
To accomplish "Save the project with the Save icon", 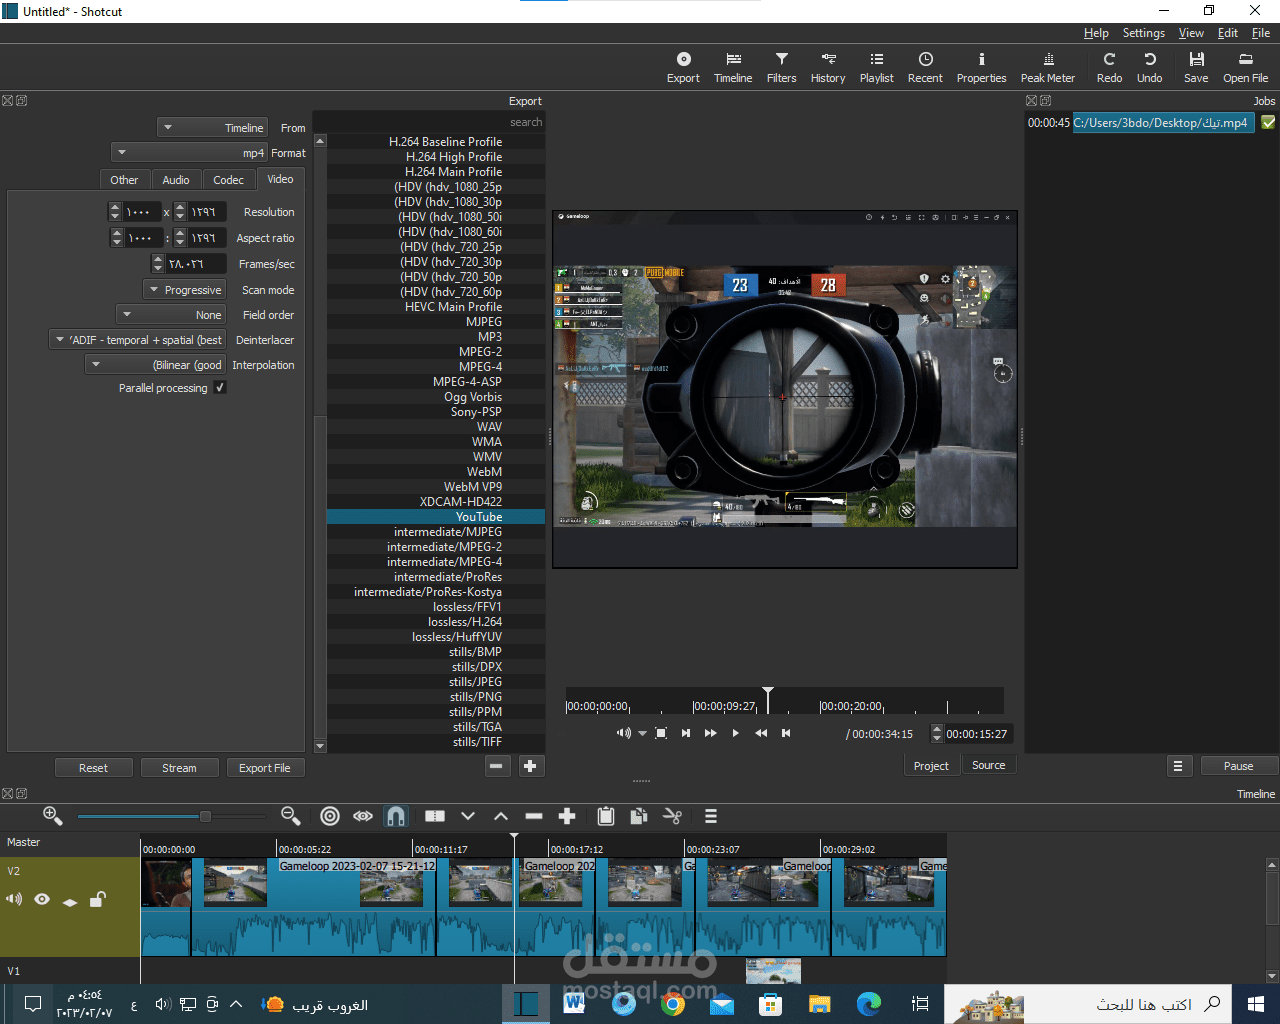I will 1196,67.
